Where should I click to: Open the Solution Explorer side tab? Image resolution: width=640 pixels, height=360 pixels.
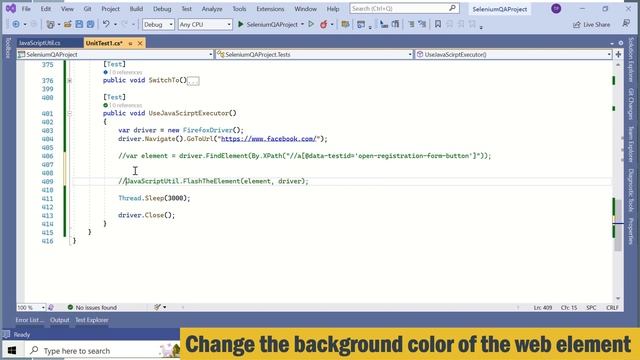coord(631,60)
